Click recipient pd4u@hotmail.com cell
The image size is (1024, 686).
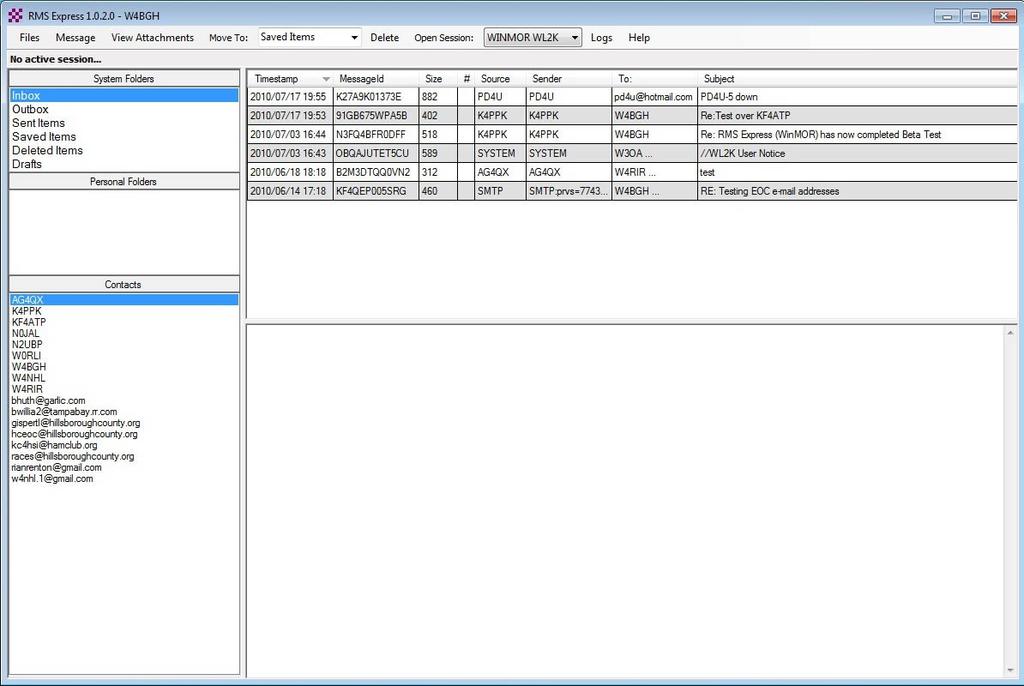pos(654,97)
